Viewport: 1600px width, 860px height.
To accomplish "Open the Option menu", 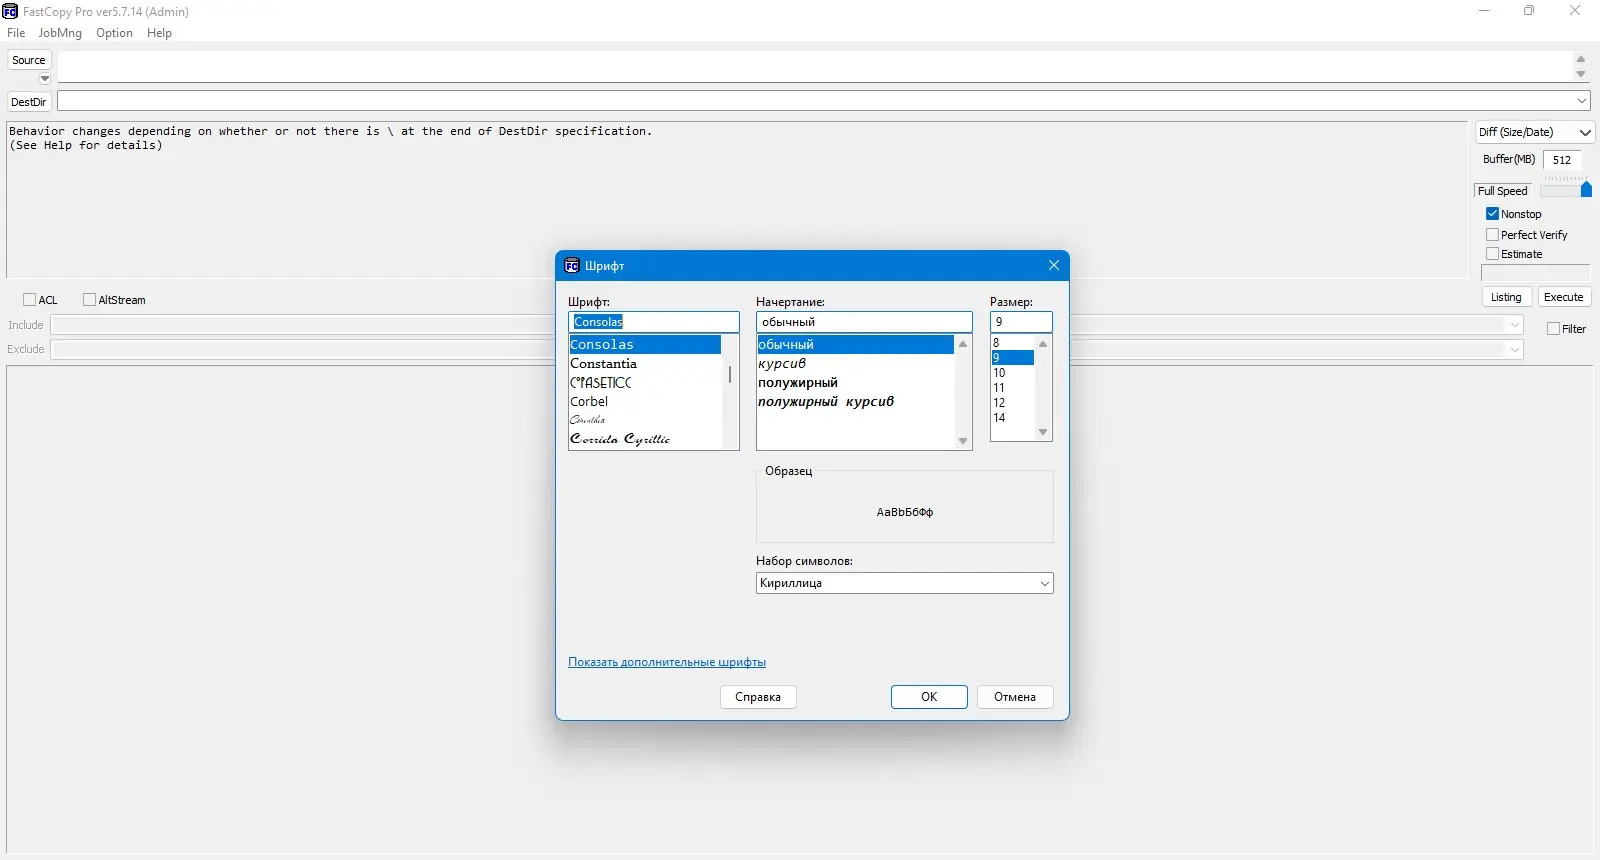I will tap(114, 33).
